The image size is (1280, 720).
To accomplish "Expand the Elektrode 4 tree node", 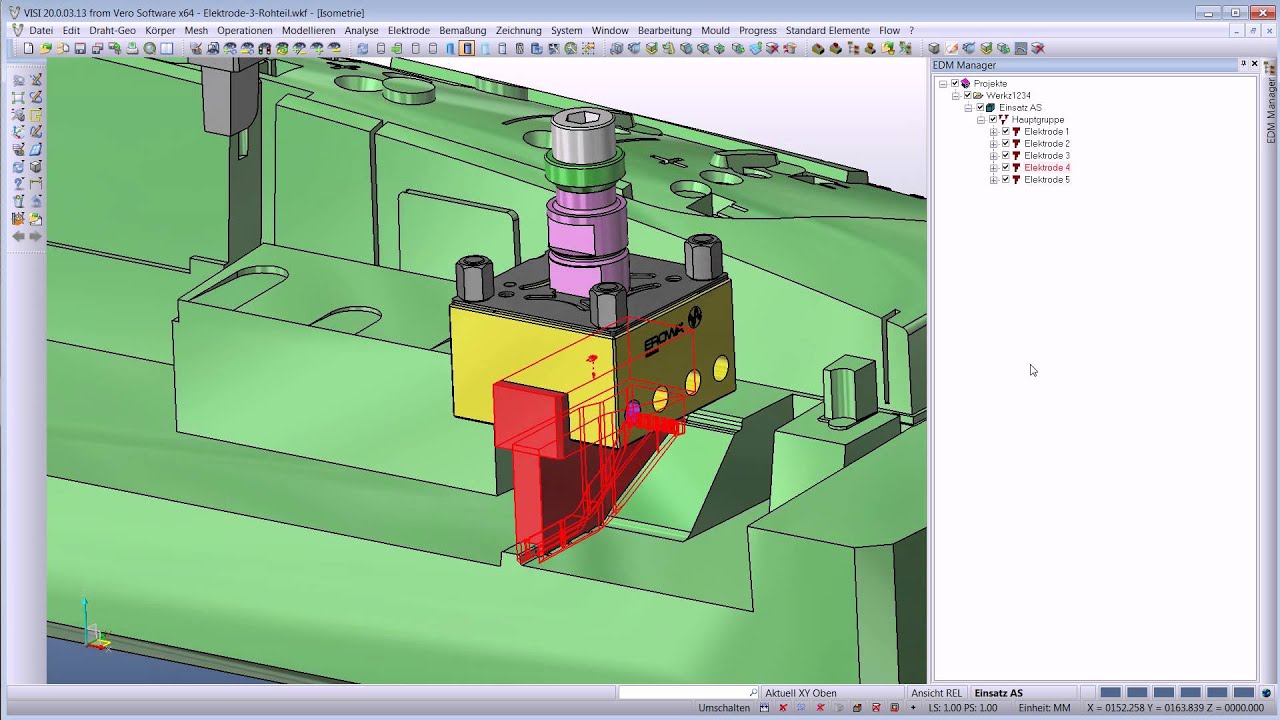I will [x=993, y=167].
